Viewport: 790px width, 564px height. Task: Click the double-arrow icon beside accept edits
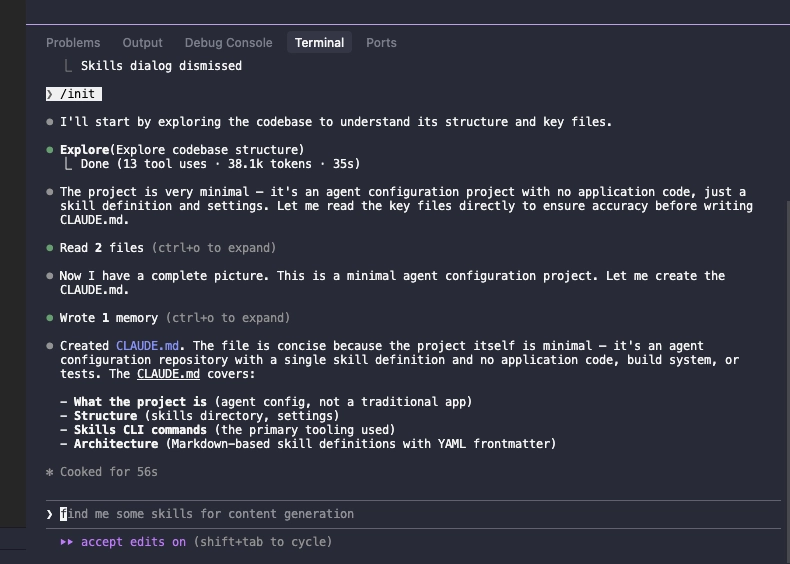[67, 542]
